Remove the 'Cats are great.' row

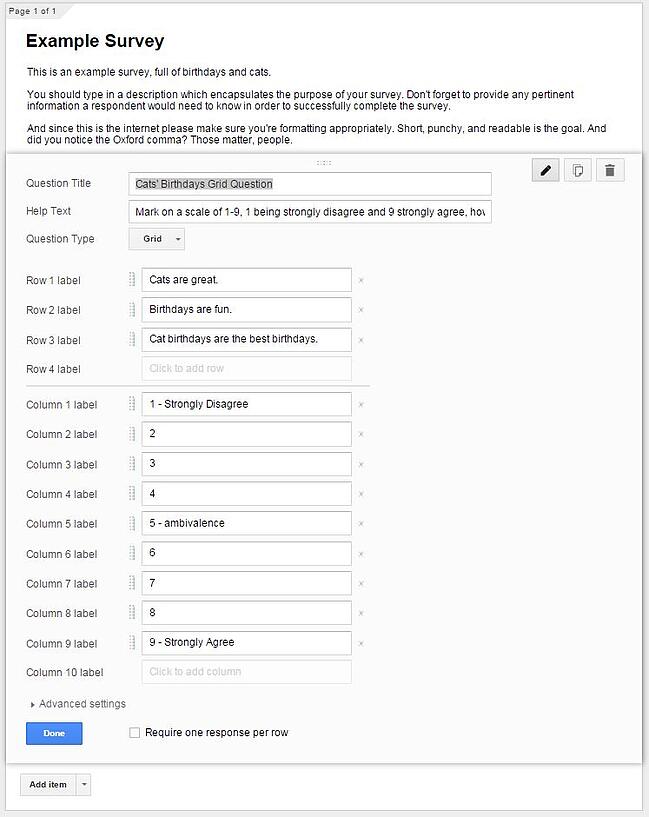click(x=361, y=281)
